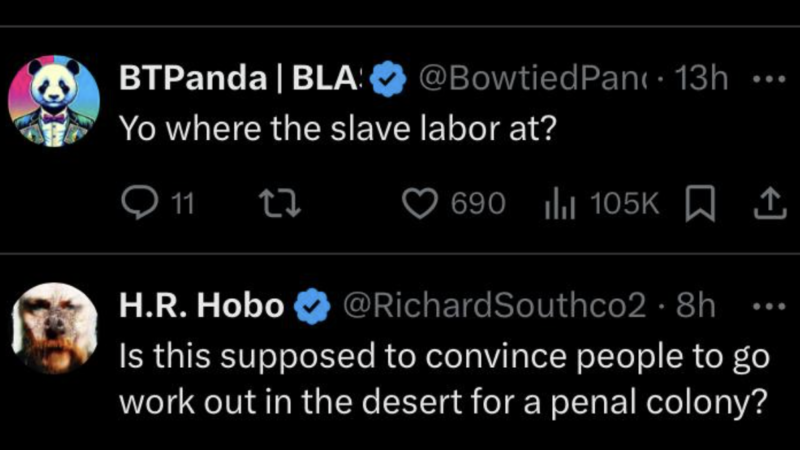Reply to BTPanda's tweet

click(135, 204)
